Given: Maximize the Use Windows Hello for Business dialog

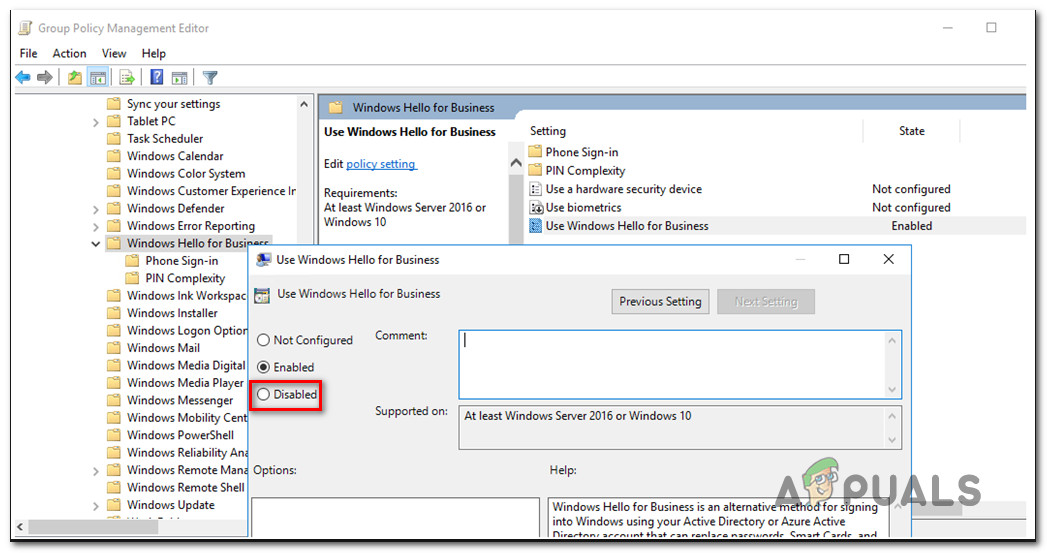Looking at the screenshot, I should [844, 259].
